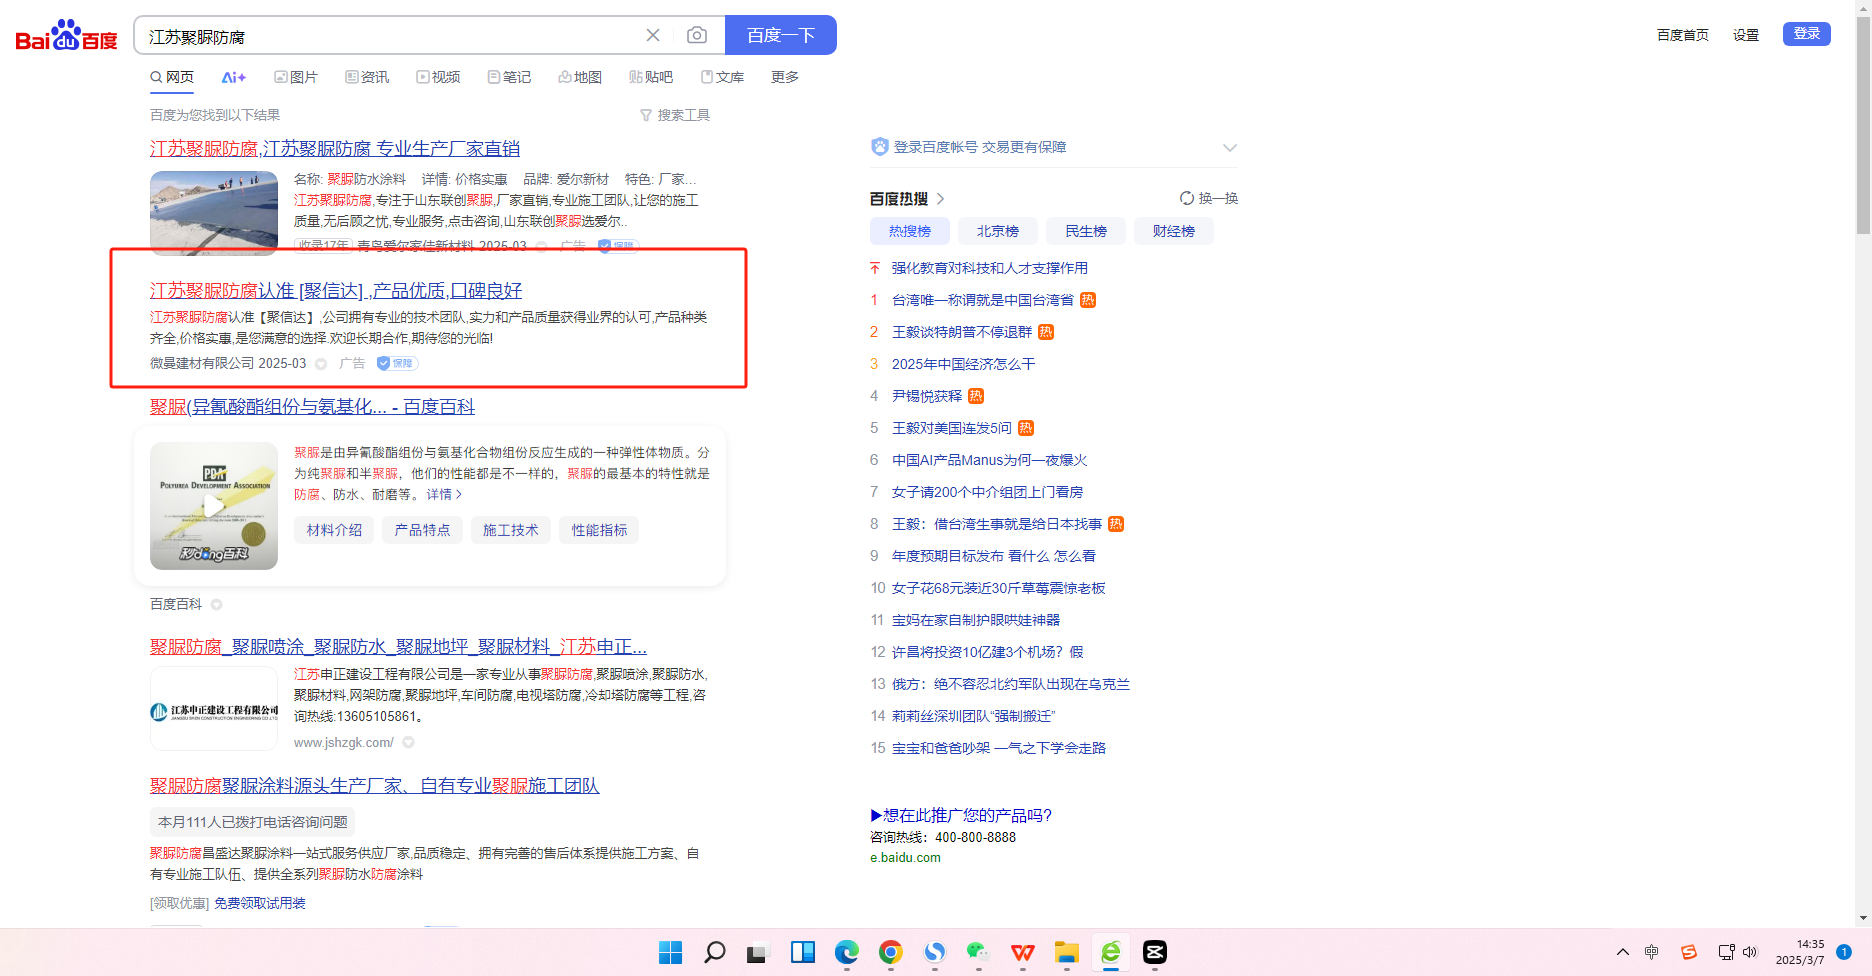Click the 百度一下 search button
The image size is (1872, 976).
point(780,36)
